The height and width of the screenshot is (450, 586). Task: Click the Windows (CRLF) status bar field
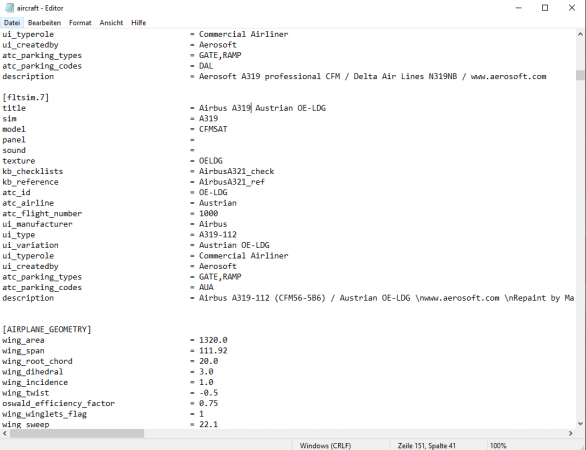(x=326, y=446)
